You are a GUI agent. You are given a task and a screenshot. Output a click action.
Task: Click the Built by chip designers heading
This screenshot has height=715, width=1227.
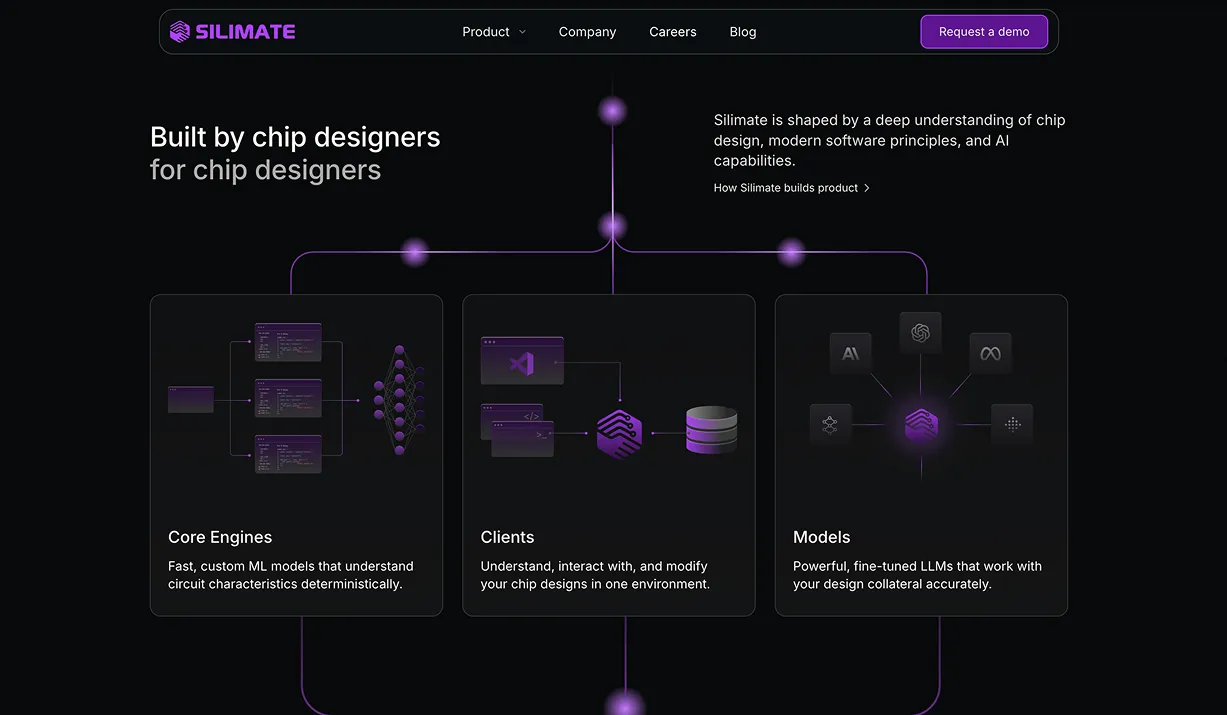click(295, 153)
